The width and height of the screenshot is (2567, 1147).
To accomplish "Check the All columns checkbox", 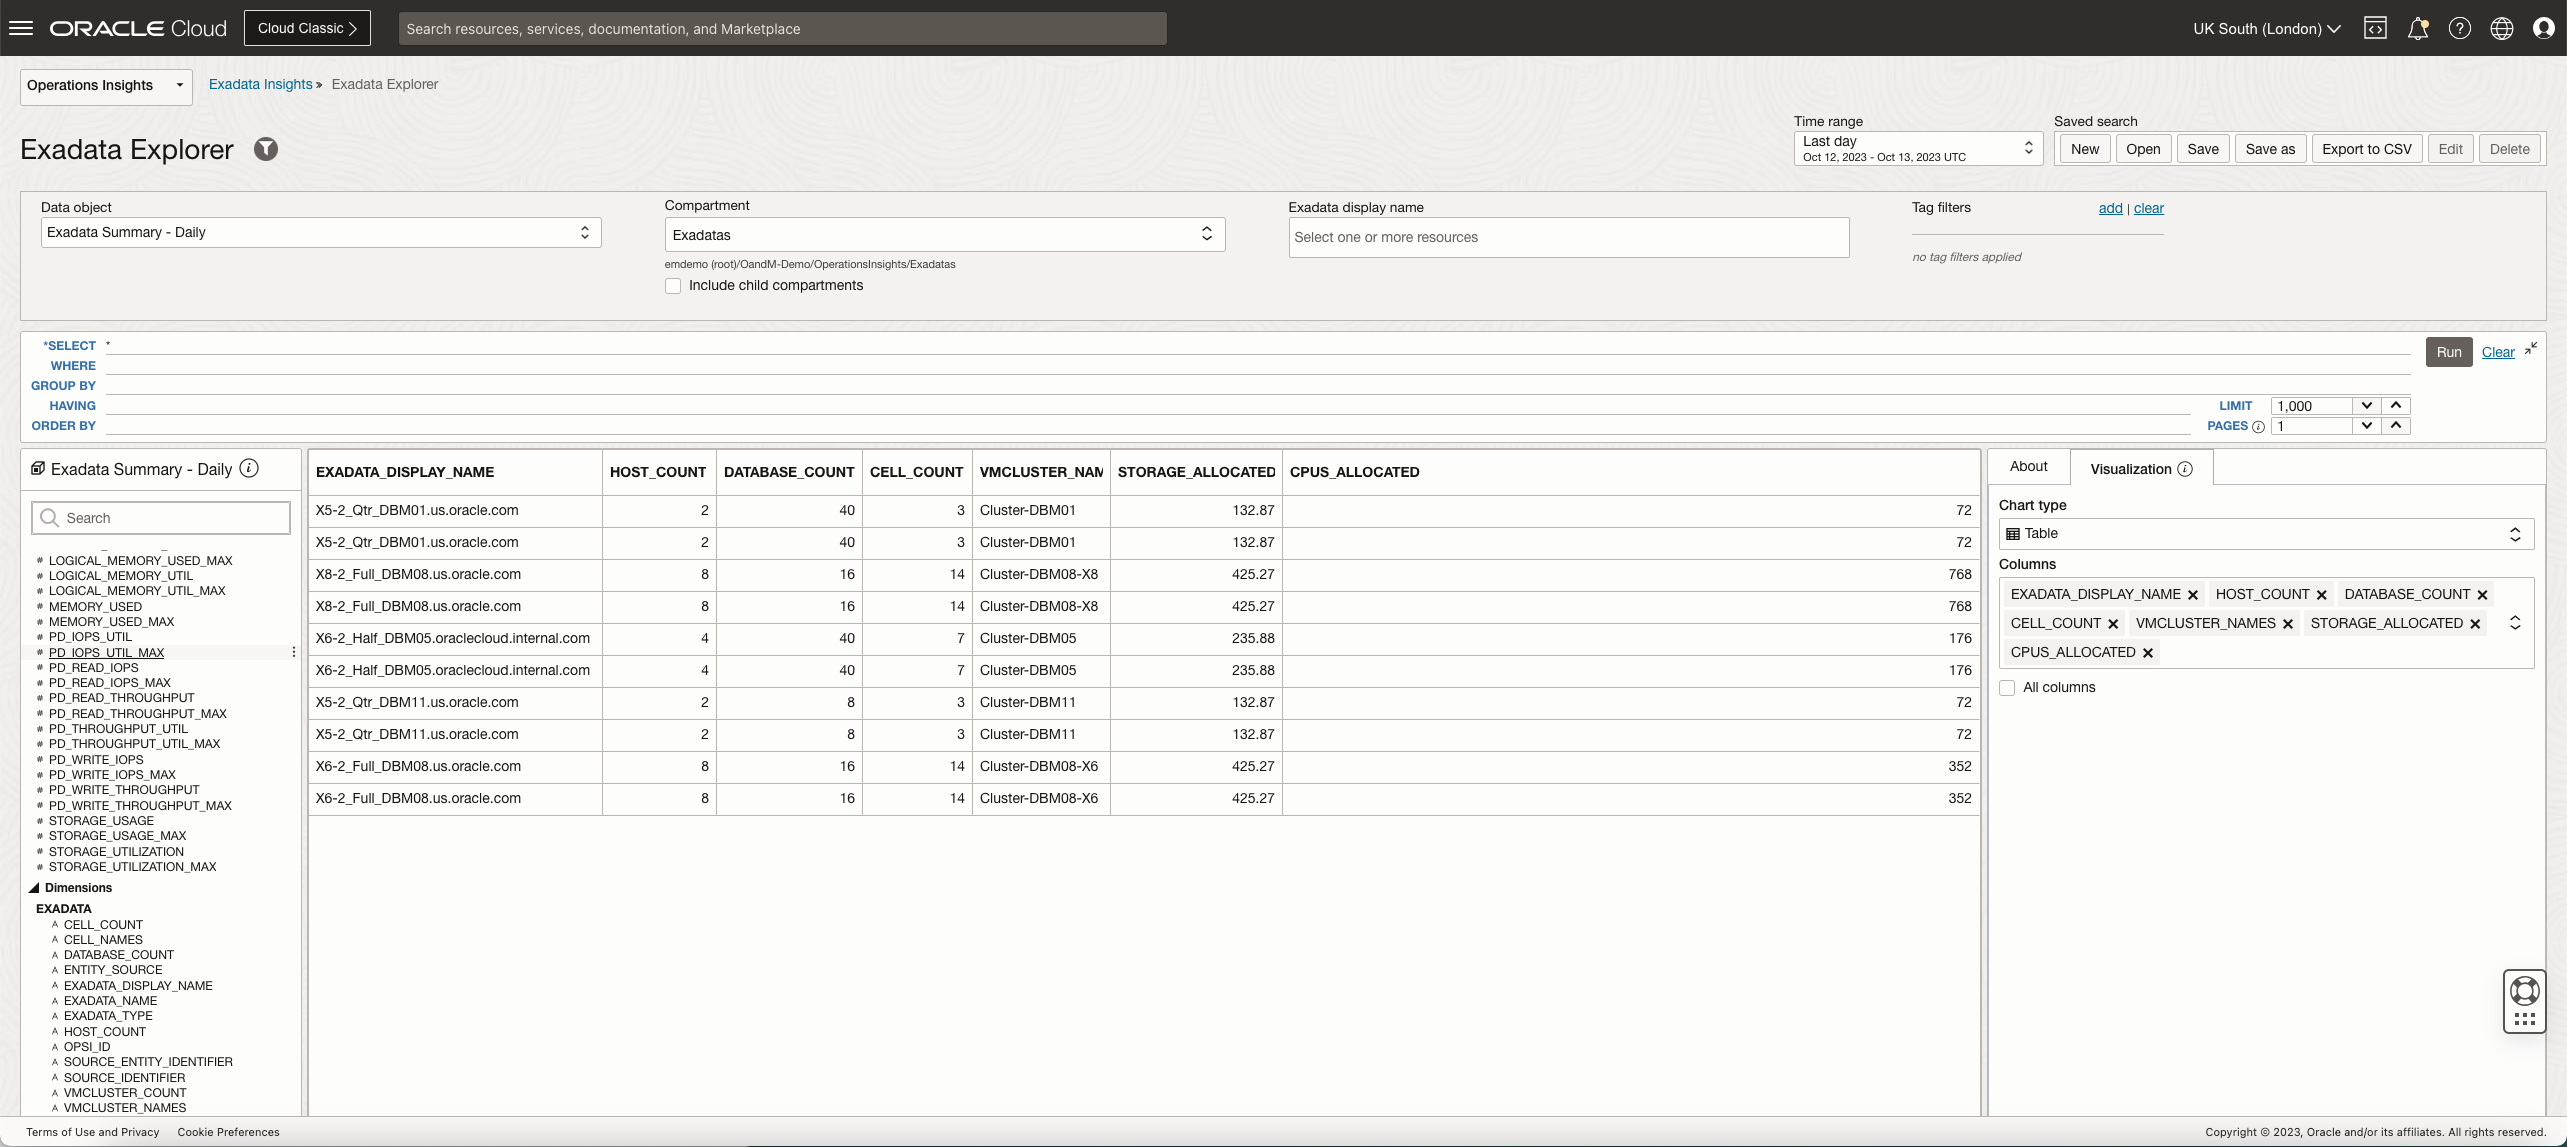I will click(2007, 688).
